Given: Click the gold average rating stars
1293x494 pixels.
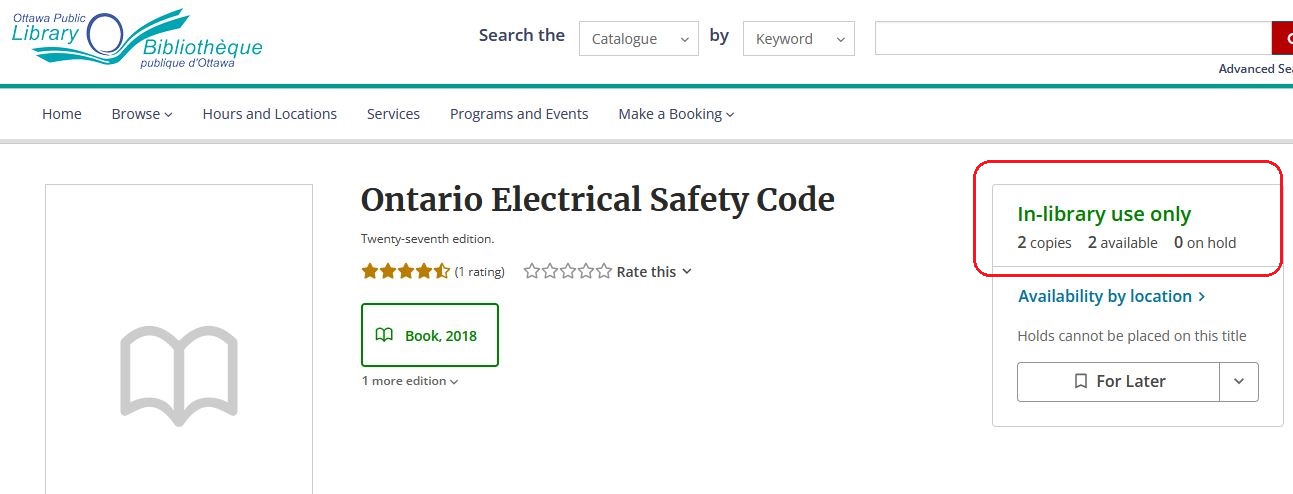Looking at the screenshot, I should pos(406,271).
